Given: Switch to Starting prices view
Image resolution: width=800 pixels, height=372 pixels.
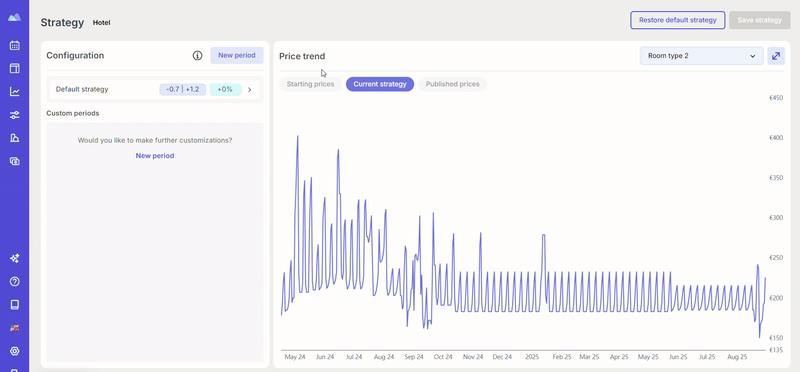Looking at the screenshot, I should 310,84.
